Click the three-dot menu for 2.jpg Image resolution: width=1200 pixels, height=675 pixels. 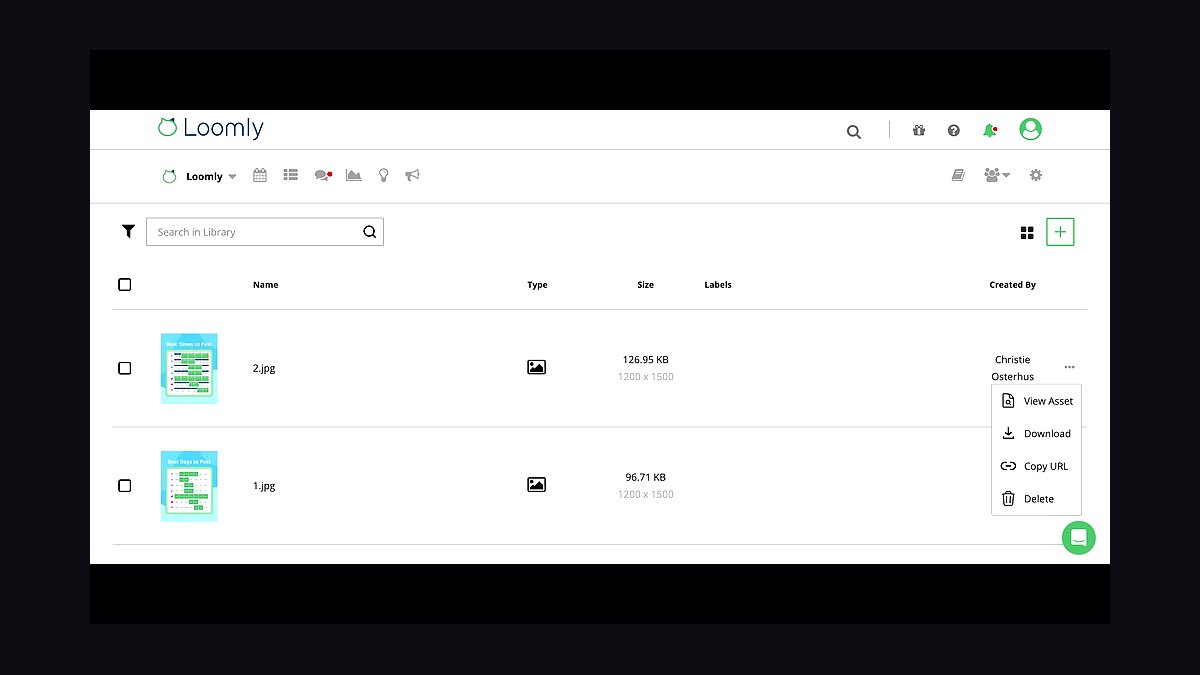(1070, 367)
